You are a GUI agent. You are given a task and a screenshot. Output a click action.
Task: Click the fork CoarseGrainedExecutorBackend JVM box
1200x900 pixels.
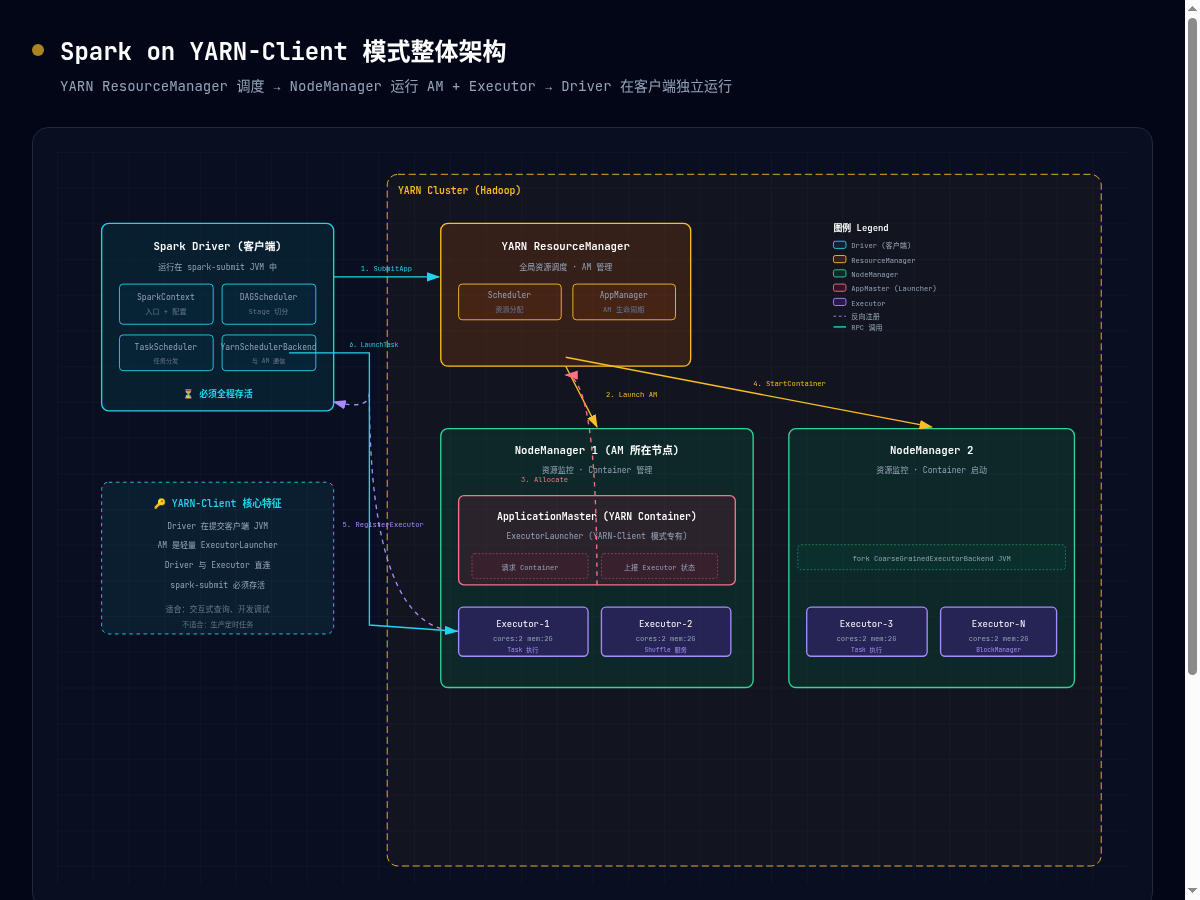tap(931, 557)
